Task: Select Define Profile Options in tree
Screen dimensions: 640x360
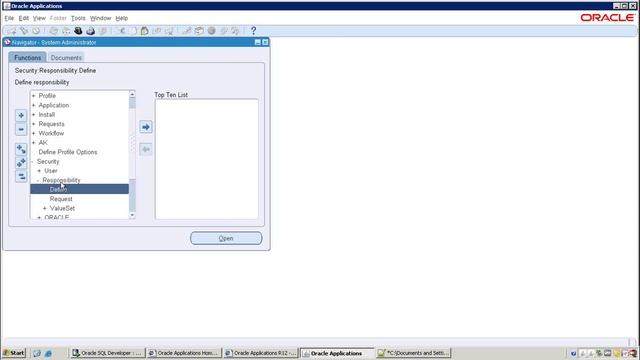Action: click(68, 152)
